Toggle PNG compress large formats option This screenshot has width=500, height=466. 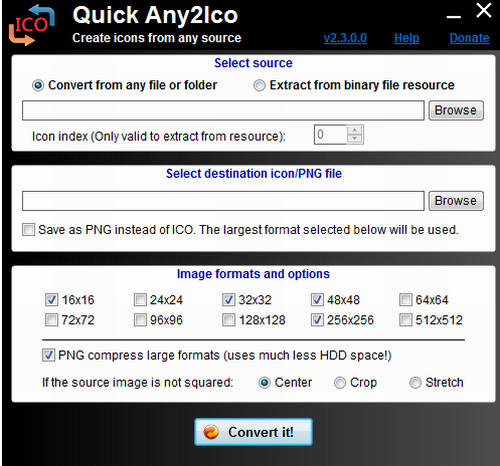point(49,355)
